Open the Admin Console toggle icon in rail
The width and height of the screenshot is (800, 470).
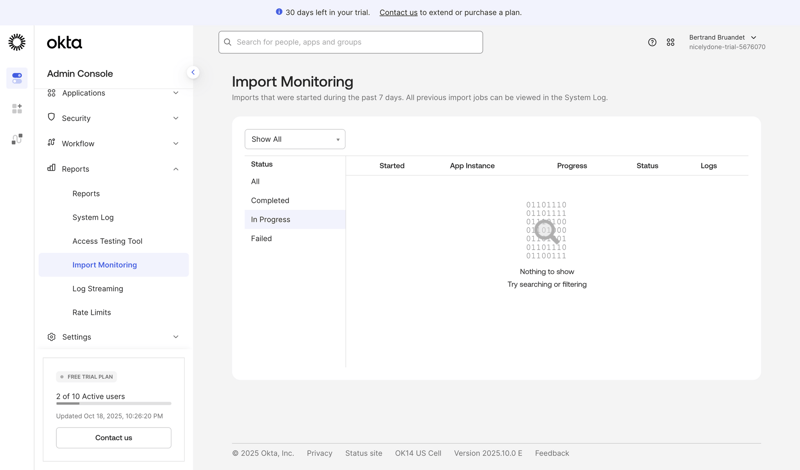pos(17,78)
